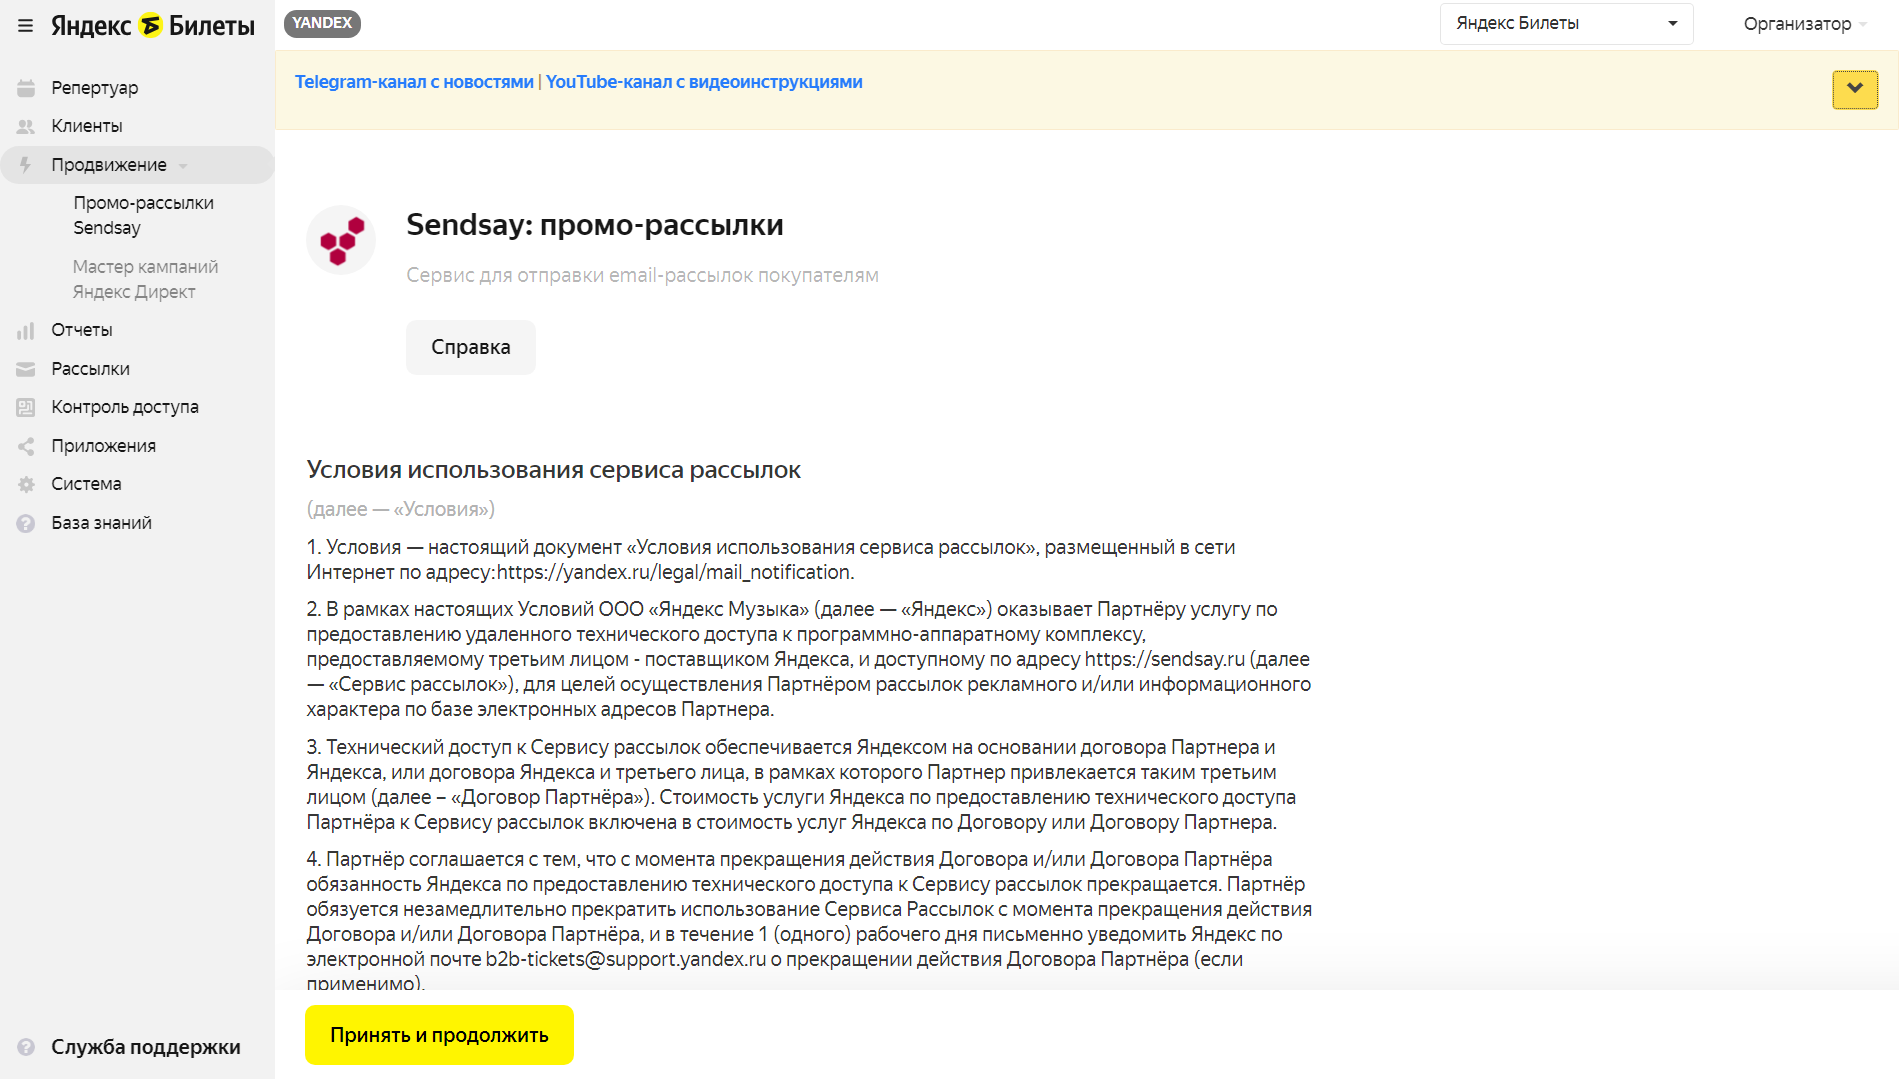1899x1079 pixels.
Task: Click the Клиенты people icon
Action: click(x=26, y=126)
